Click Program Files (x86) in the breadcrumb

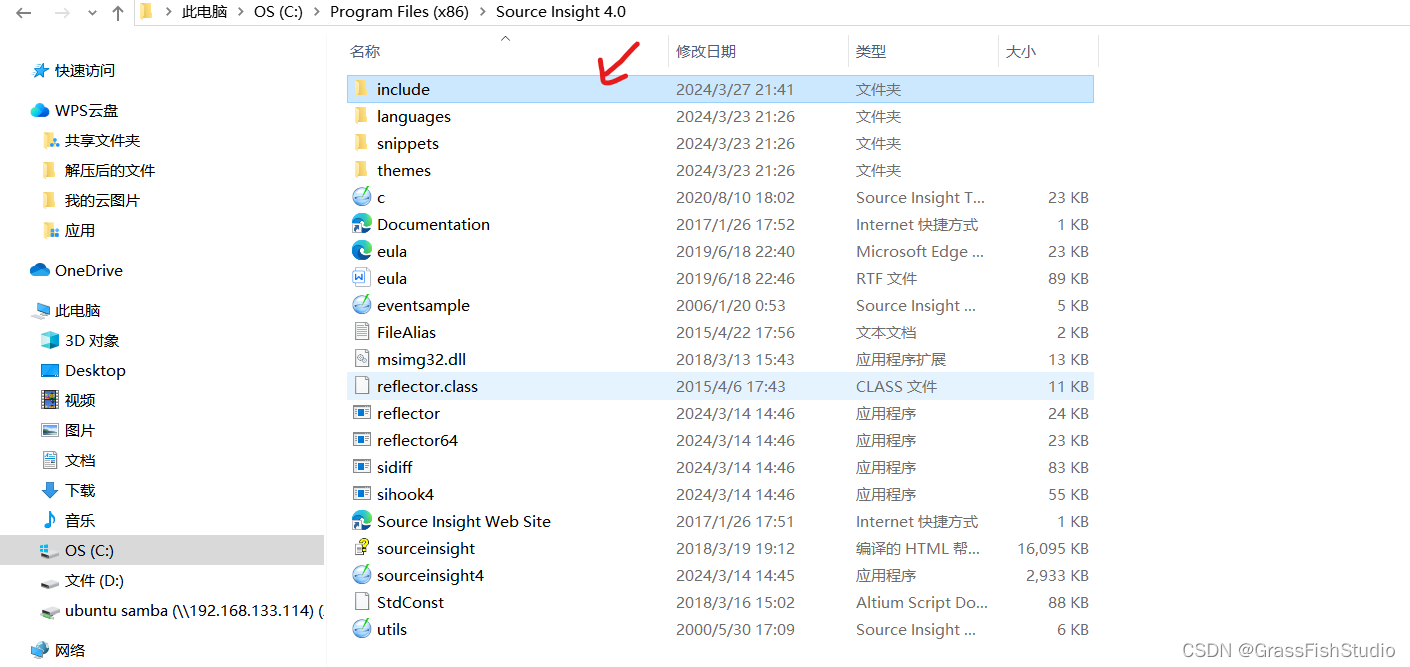pos(399,12)
